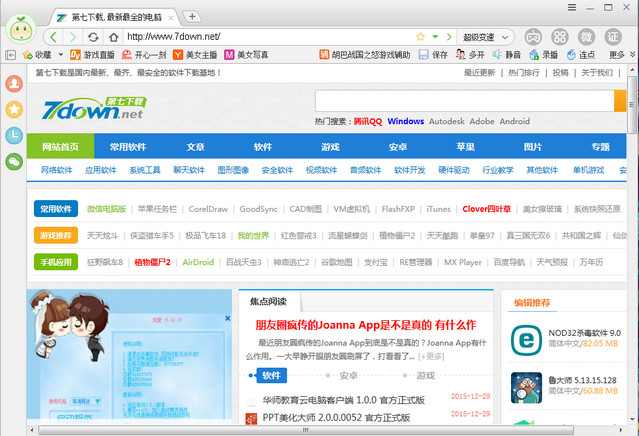
Task: Click the horizontal scrollbar at bottom
Action: (300, 430)
